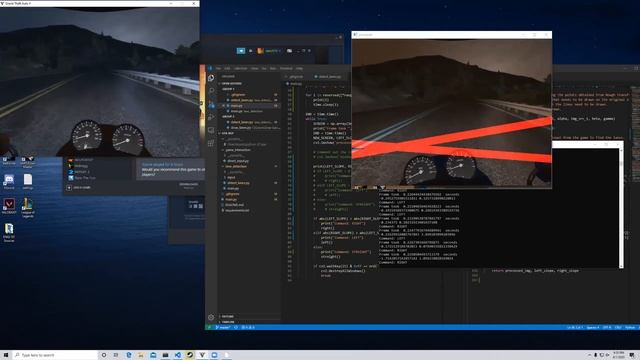Open the Explorer view in VS Code activity bar
The height and width of the screenshot is (360, 640).
click(x=211, y=78)
